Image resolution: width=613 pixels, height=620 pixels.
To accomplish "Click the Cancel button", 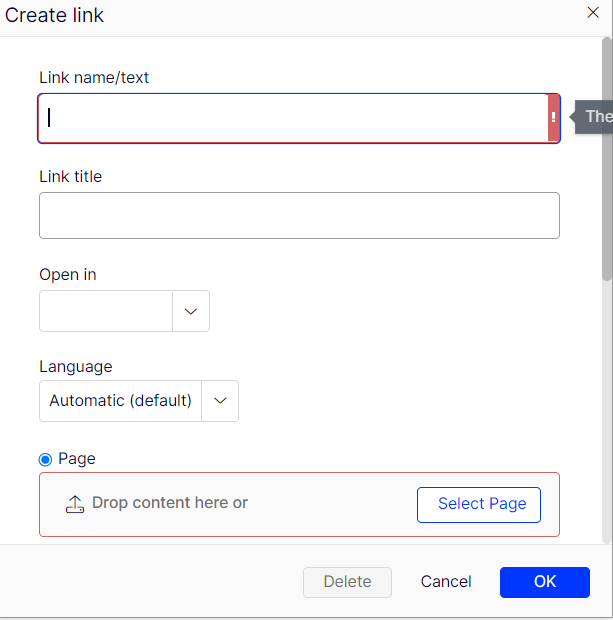I will (446, 582).
